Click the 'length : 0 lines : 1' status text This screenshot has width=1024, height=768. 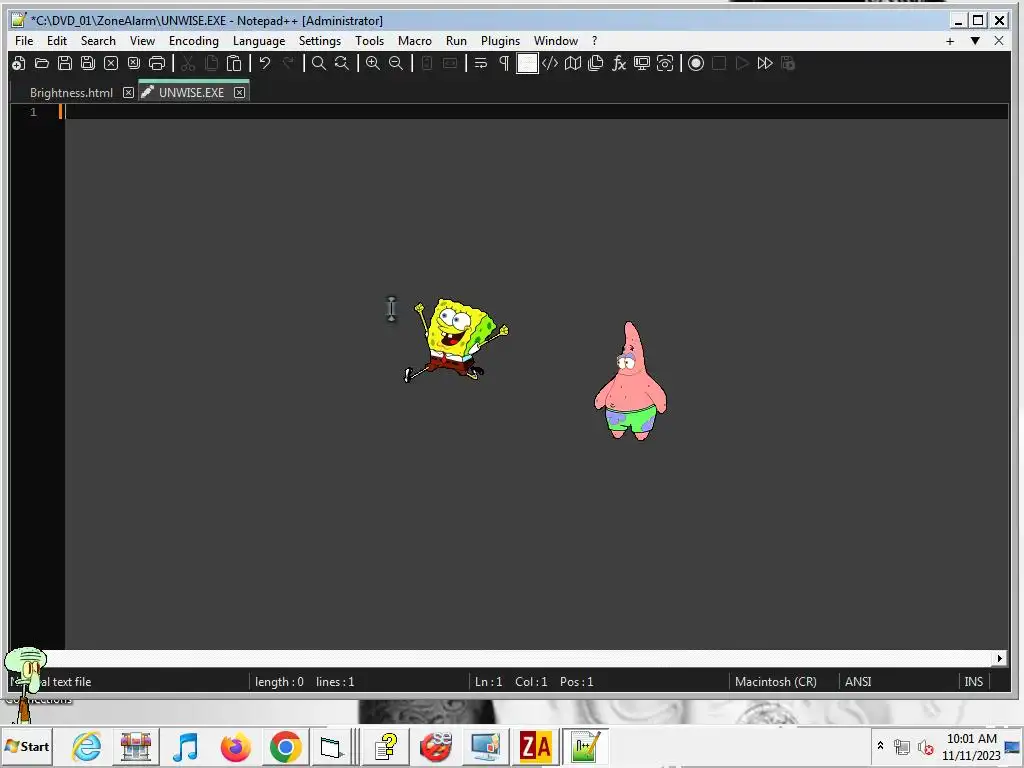point(305,682)
